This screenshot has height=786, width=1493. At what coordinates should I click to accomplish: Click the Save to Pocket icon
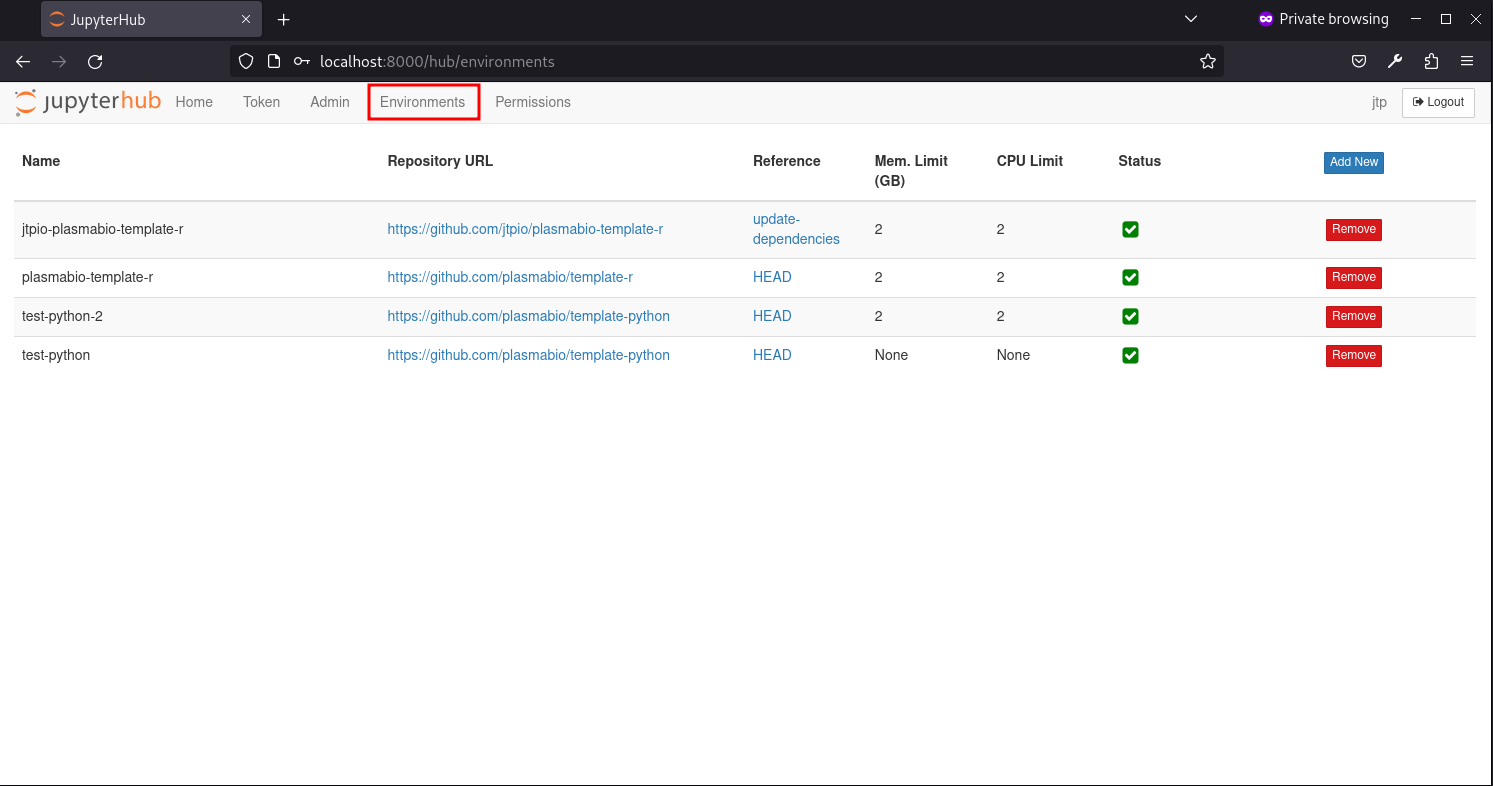(1359, 61)
